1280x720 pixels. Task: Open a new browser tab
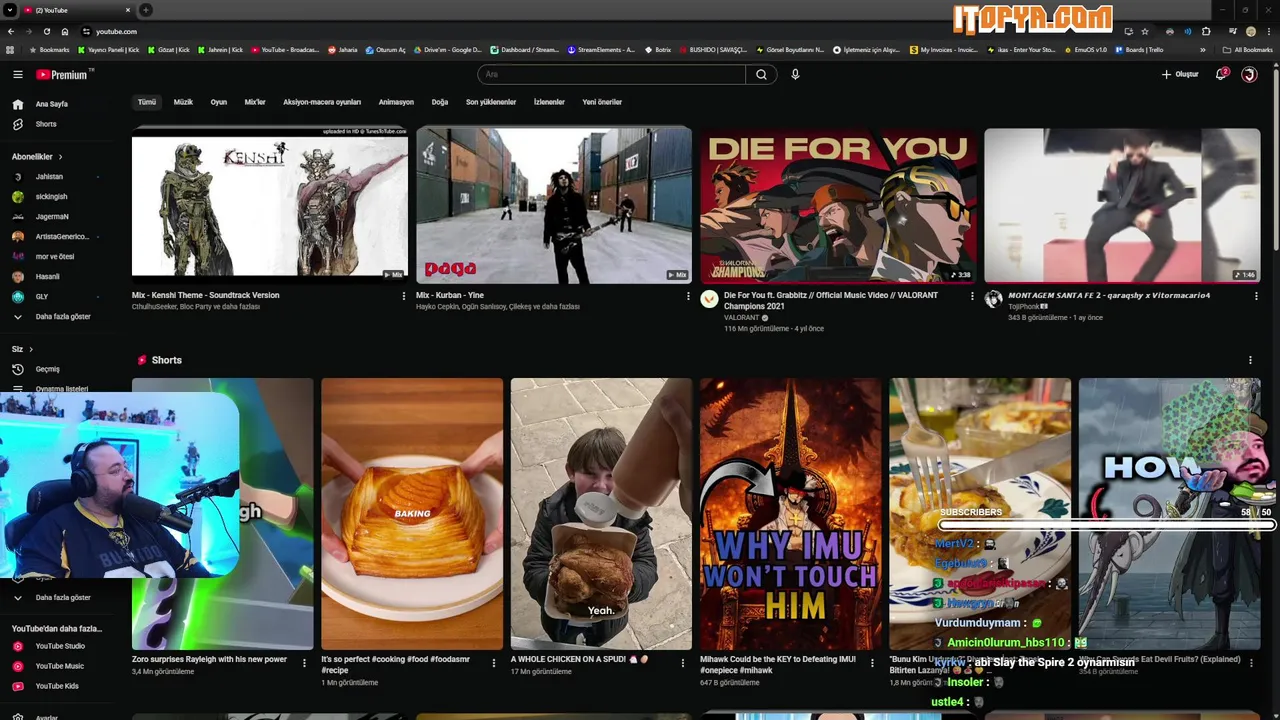point(145,10)
